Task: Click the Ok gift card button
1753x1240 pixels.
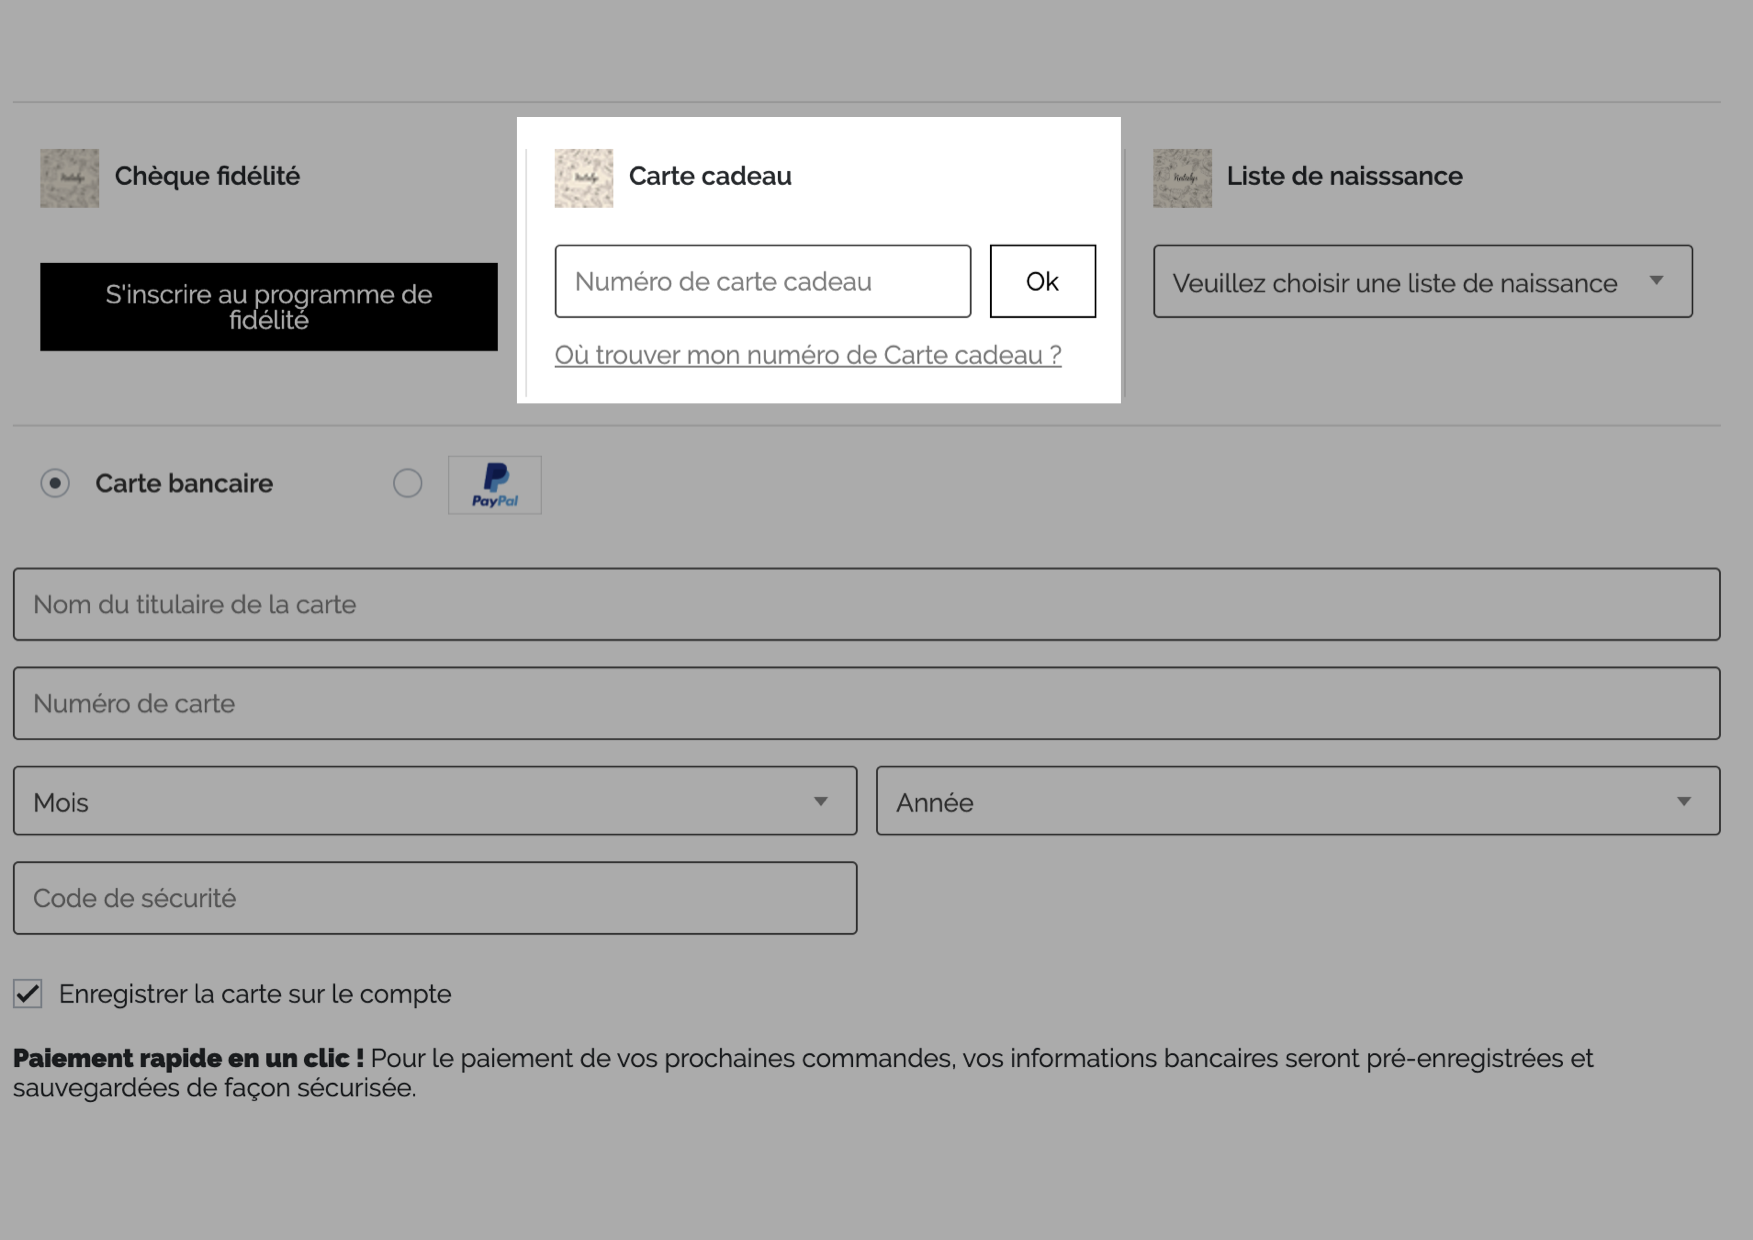Action: 1043,282
